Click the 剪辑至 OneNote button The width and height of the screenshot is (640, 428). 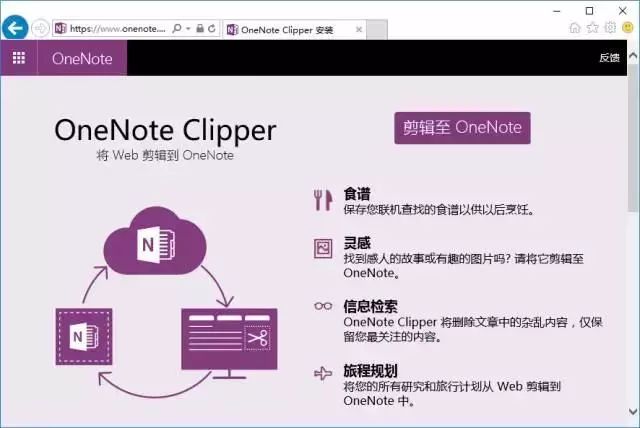coord(462,128)
